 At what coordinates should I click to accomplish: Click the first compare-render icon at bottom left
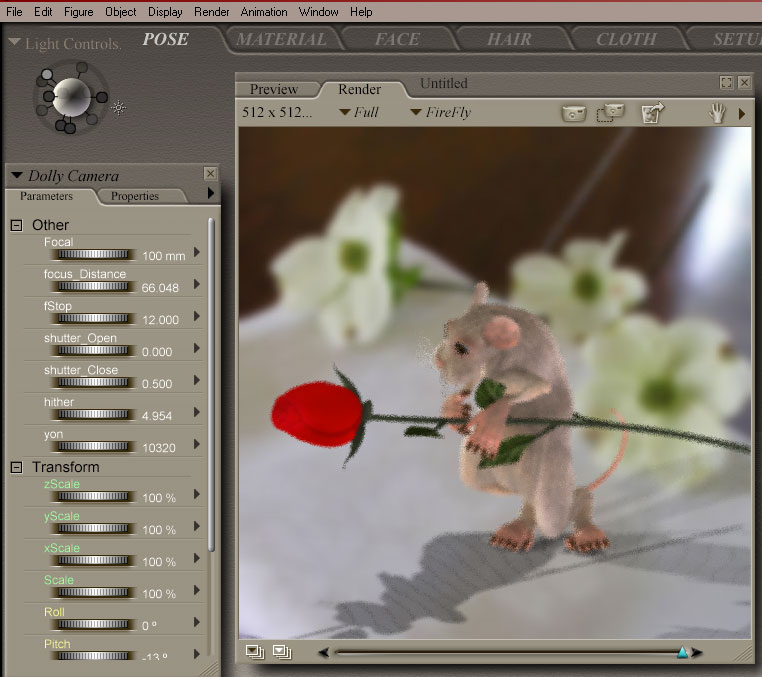(x=255, y=652)
